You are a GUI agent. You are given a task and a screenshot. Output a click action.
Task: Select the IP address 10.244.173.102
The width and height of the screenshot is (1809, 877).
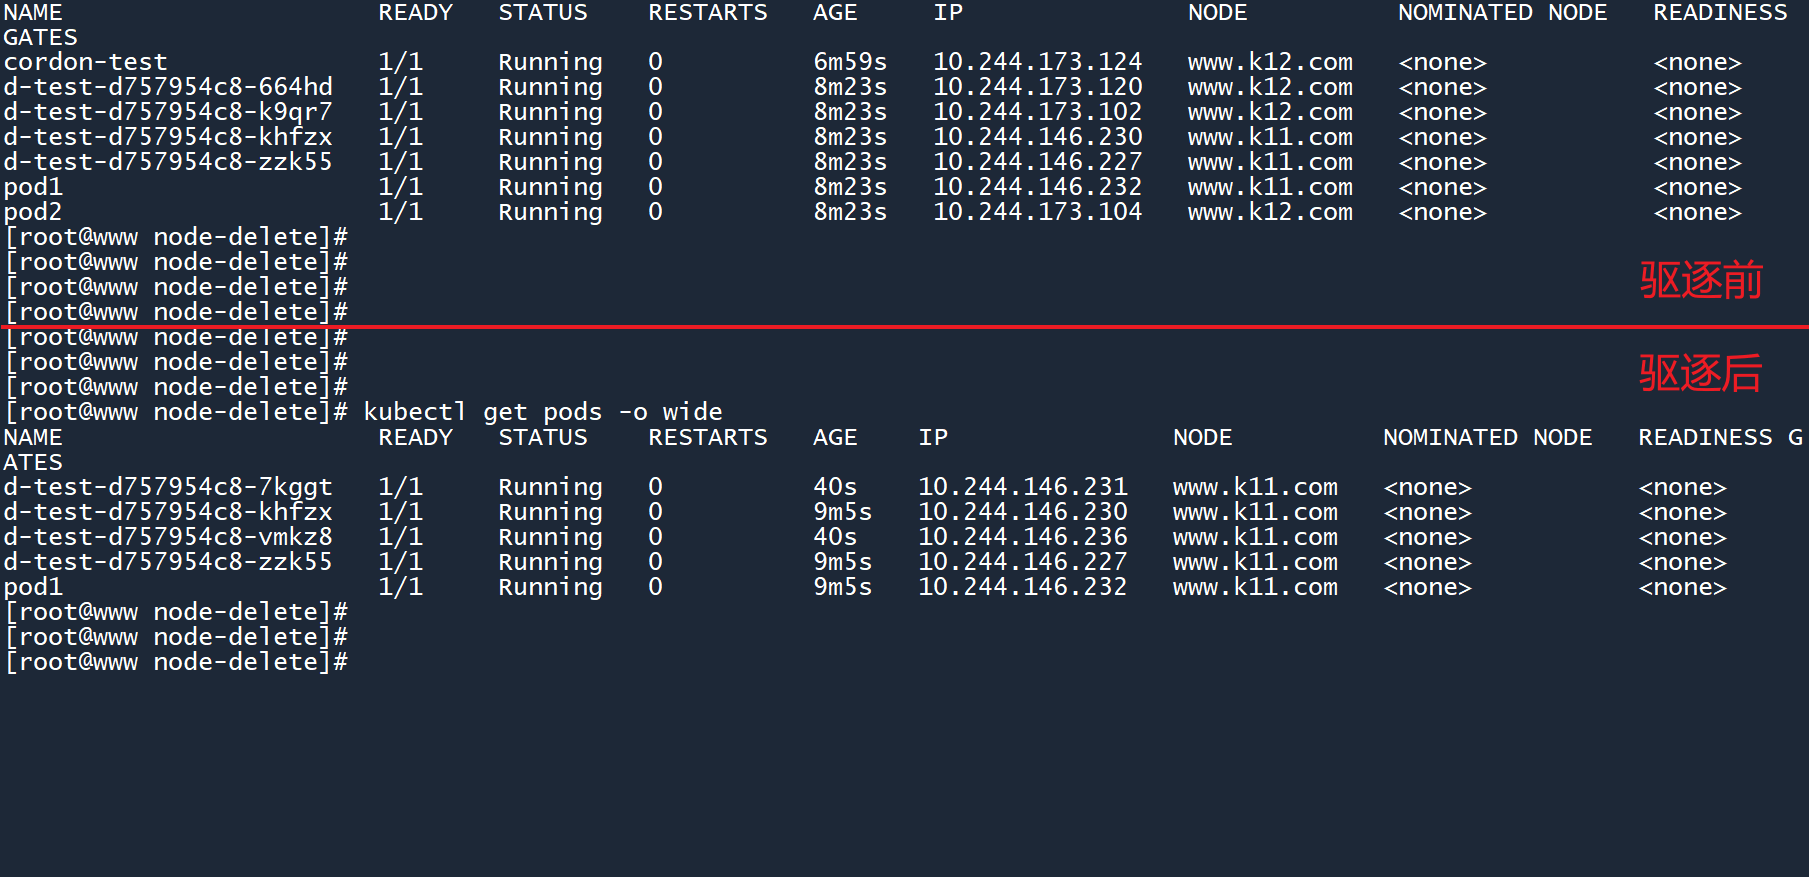1037,112
